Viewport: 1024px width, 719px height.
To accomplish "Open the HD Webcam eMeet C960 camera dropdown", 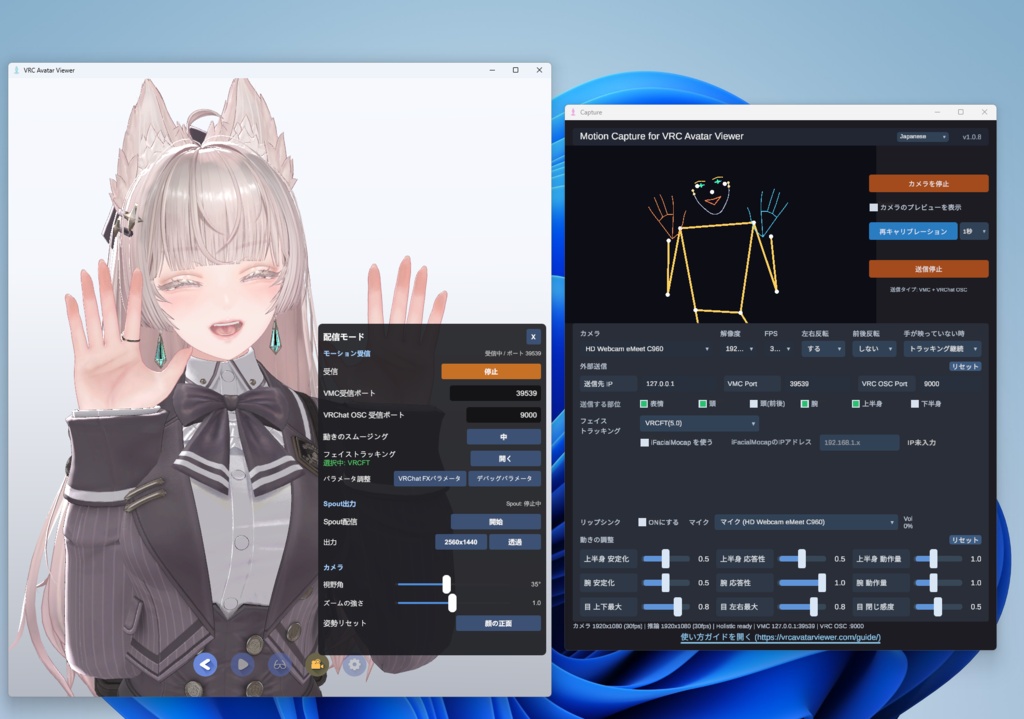I will click(645, 349).
